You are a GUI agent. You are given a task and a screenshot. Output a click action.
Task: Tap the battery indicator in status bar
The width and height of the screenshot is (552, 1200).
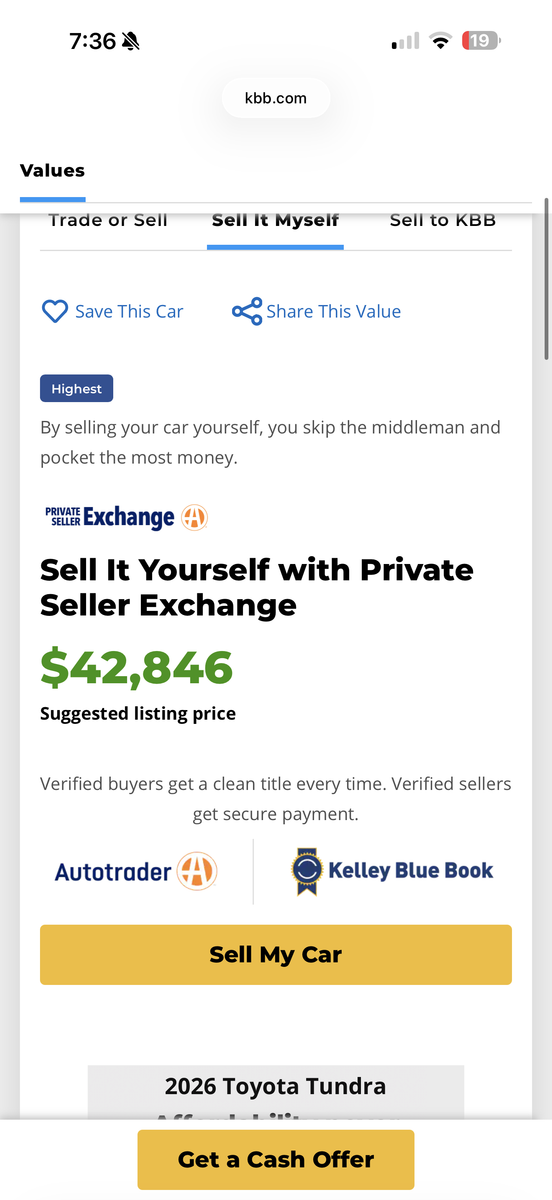click(482, 41)
